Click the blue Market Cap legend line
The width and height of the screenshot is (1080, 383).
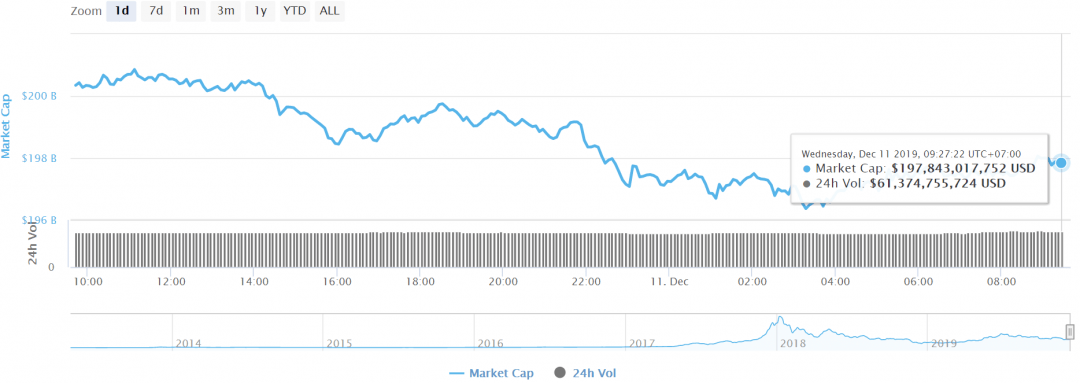[x=457, y=373]
